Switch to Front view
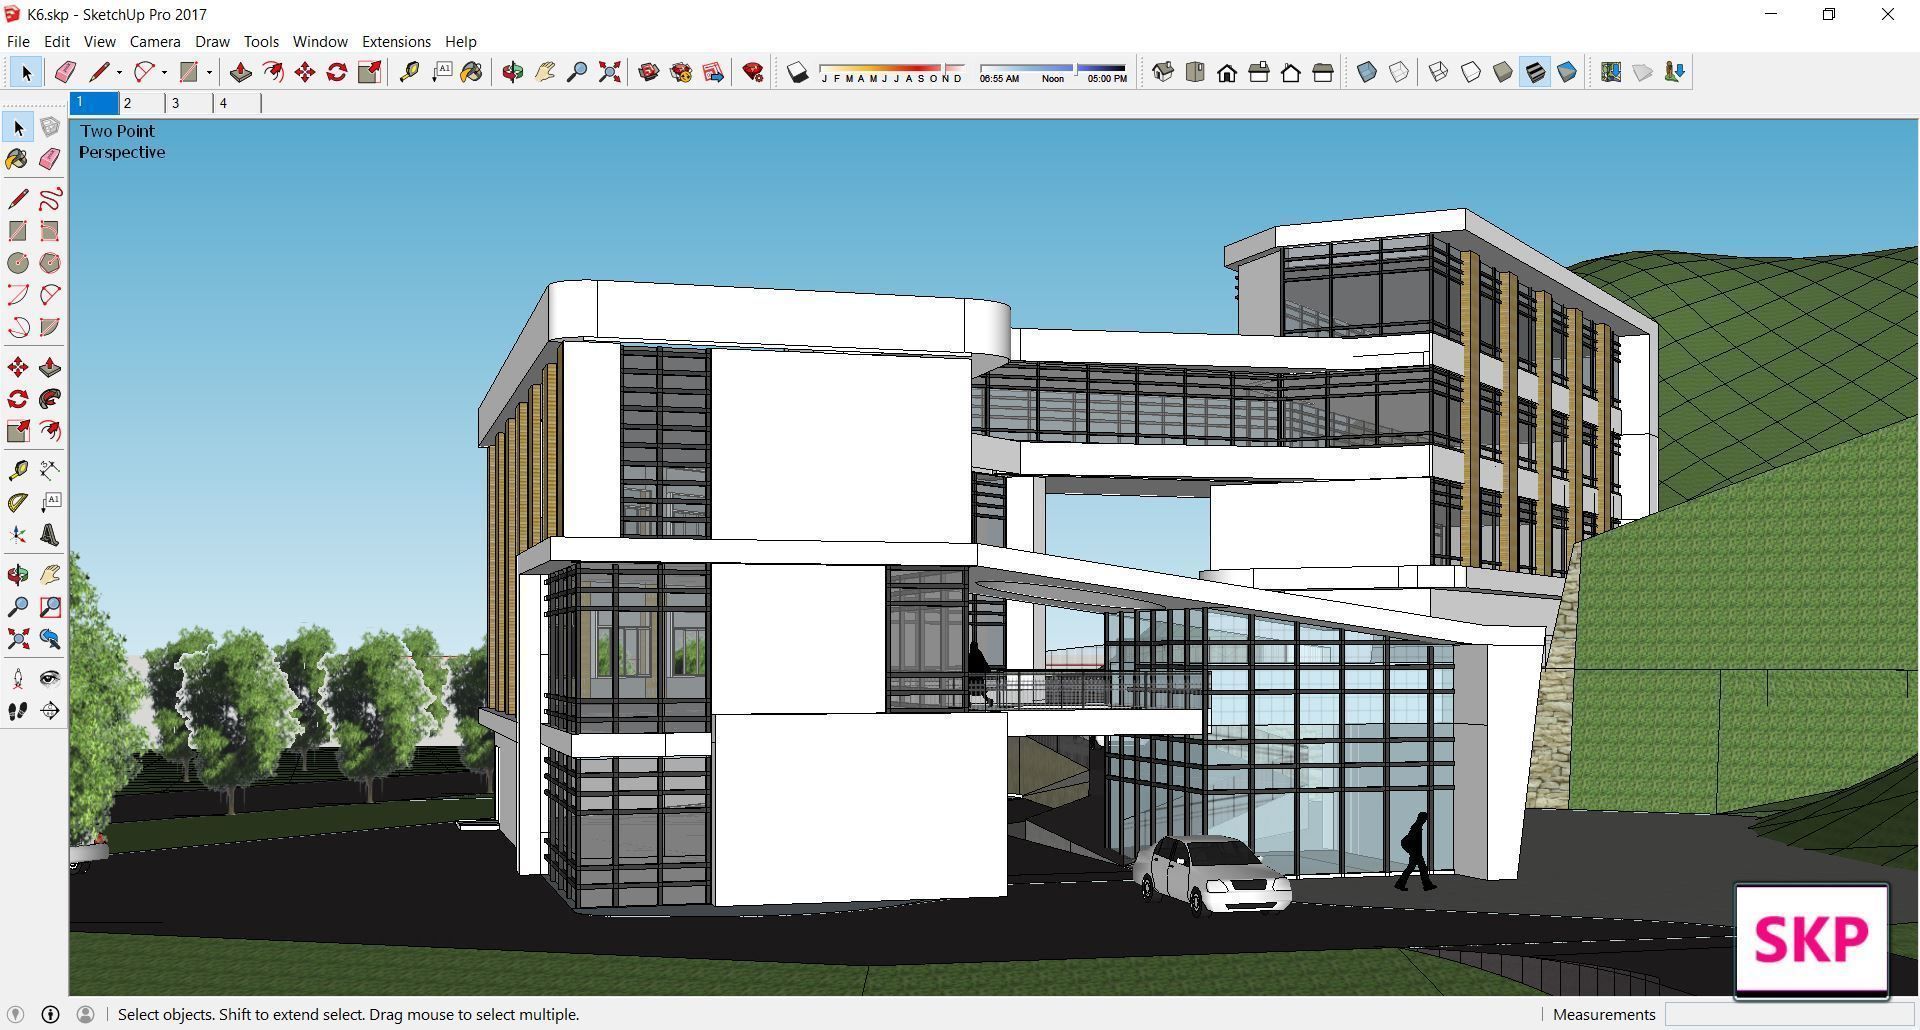The width and height of the screenshot is (1920, 1030). (1227, 72)
